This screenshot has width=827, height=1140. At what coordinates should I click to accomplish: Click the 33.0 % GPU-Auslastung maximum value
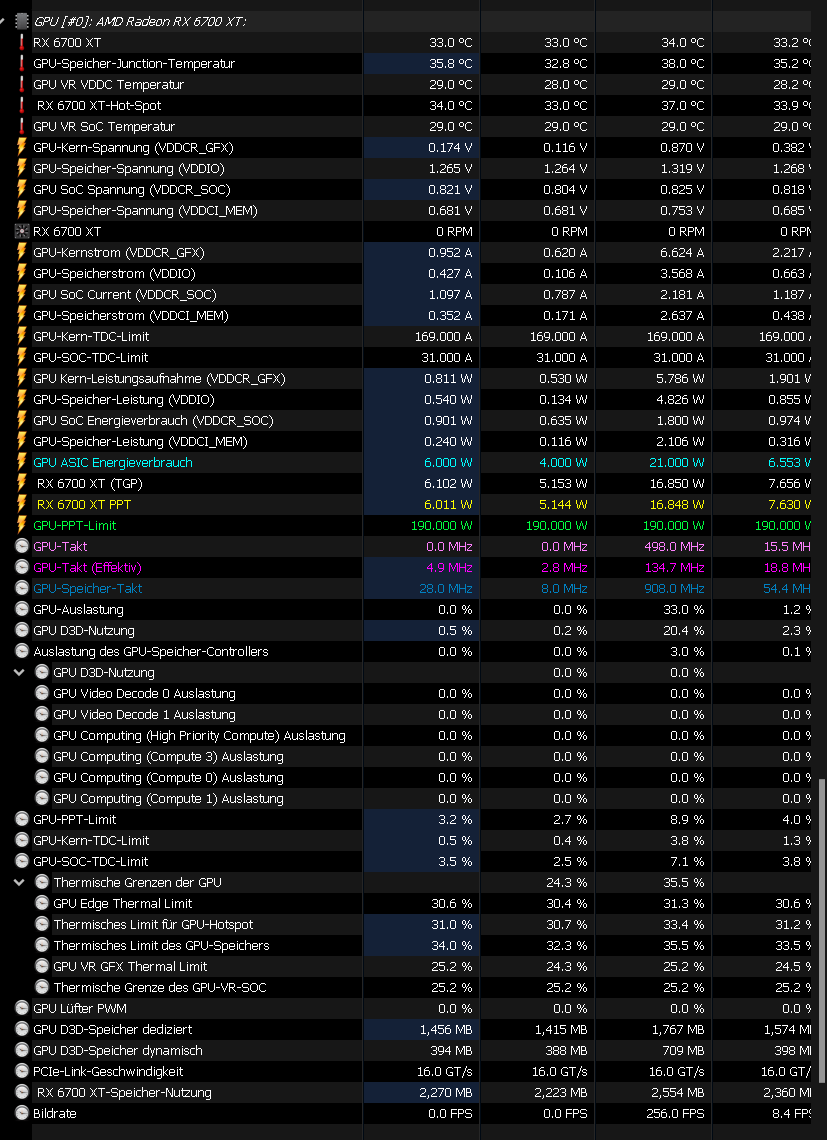tap(684, 610)
